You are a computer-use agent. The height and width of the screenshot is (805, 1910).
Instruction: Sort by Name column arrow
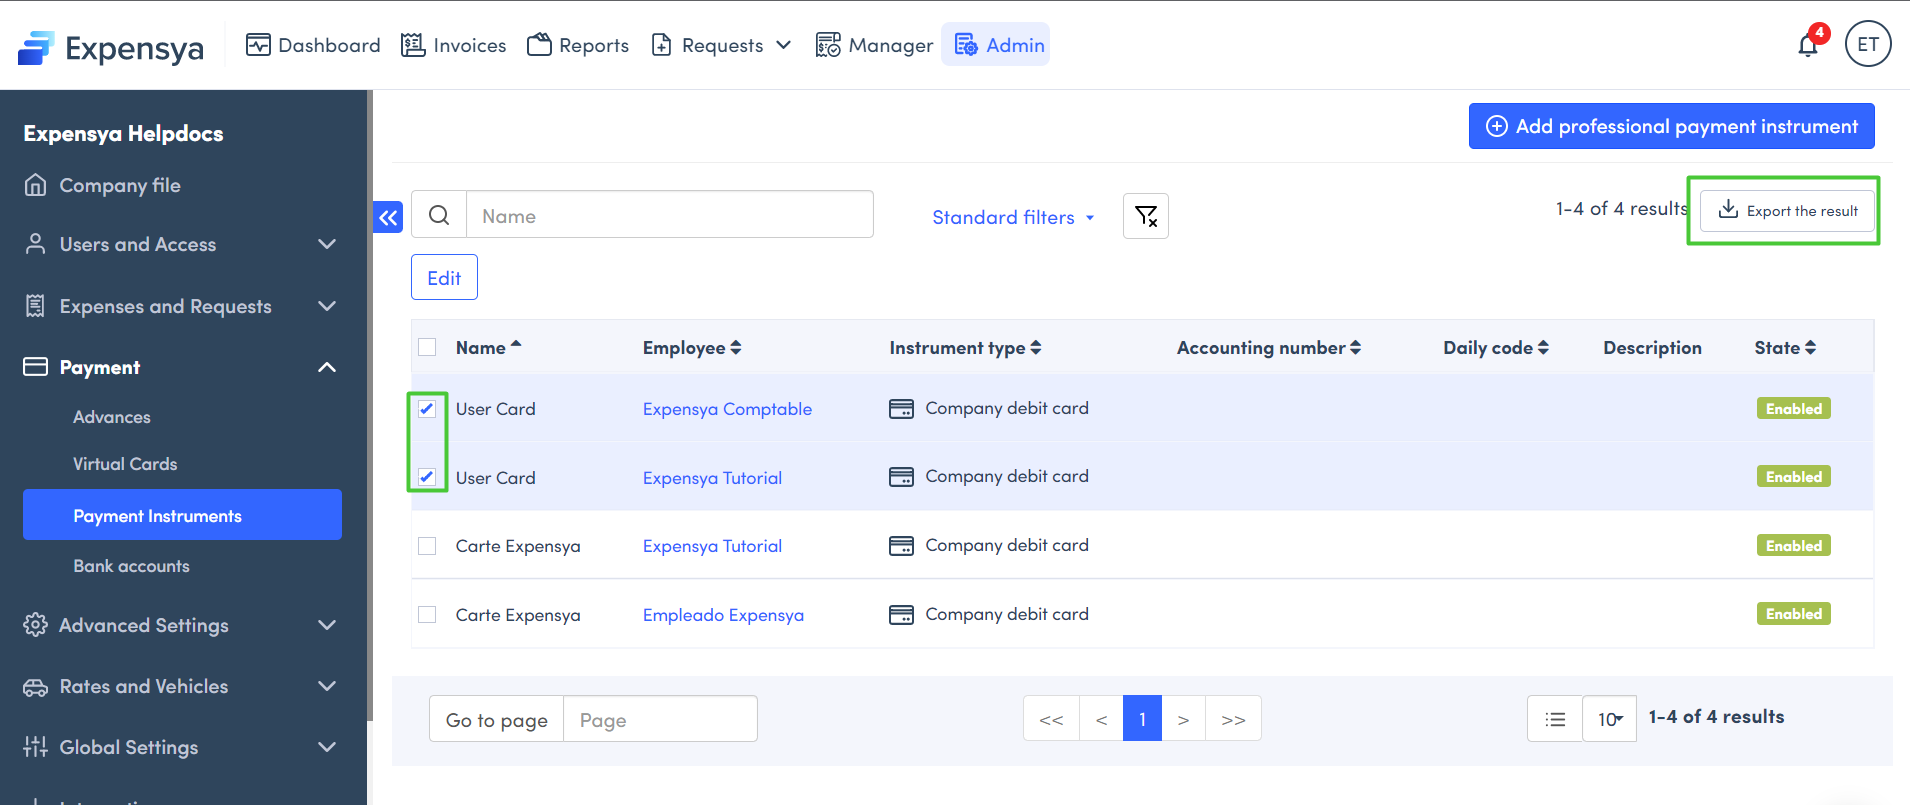click(516, 346)
